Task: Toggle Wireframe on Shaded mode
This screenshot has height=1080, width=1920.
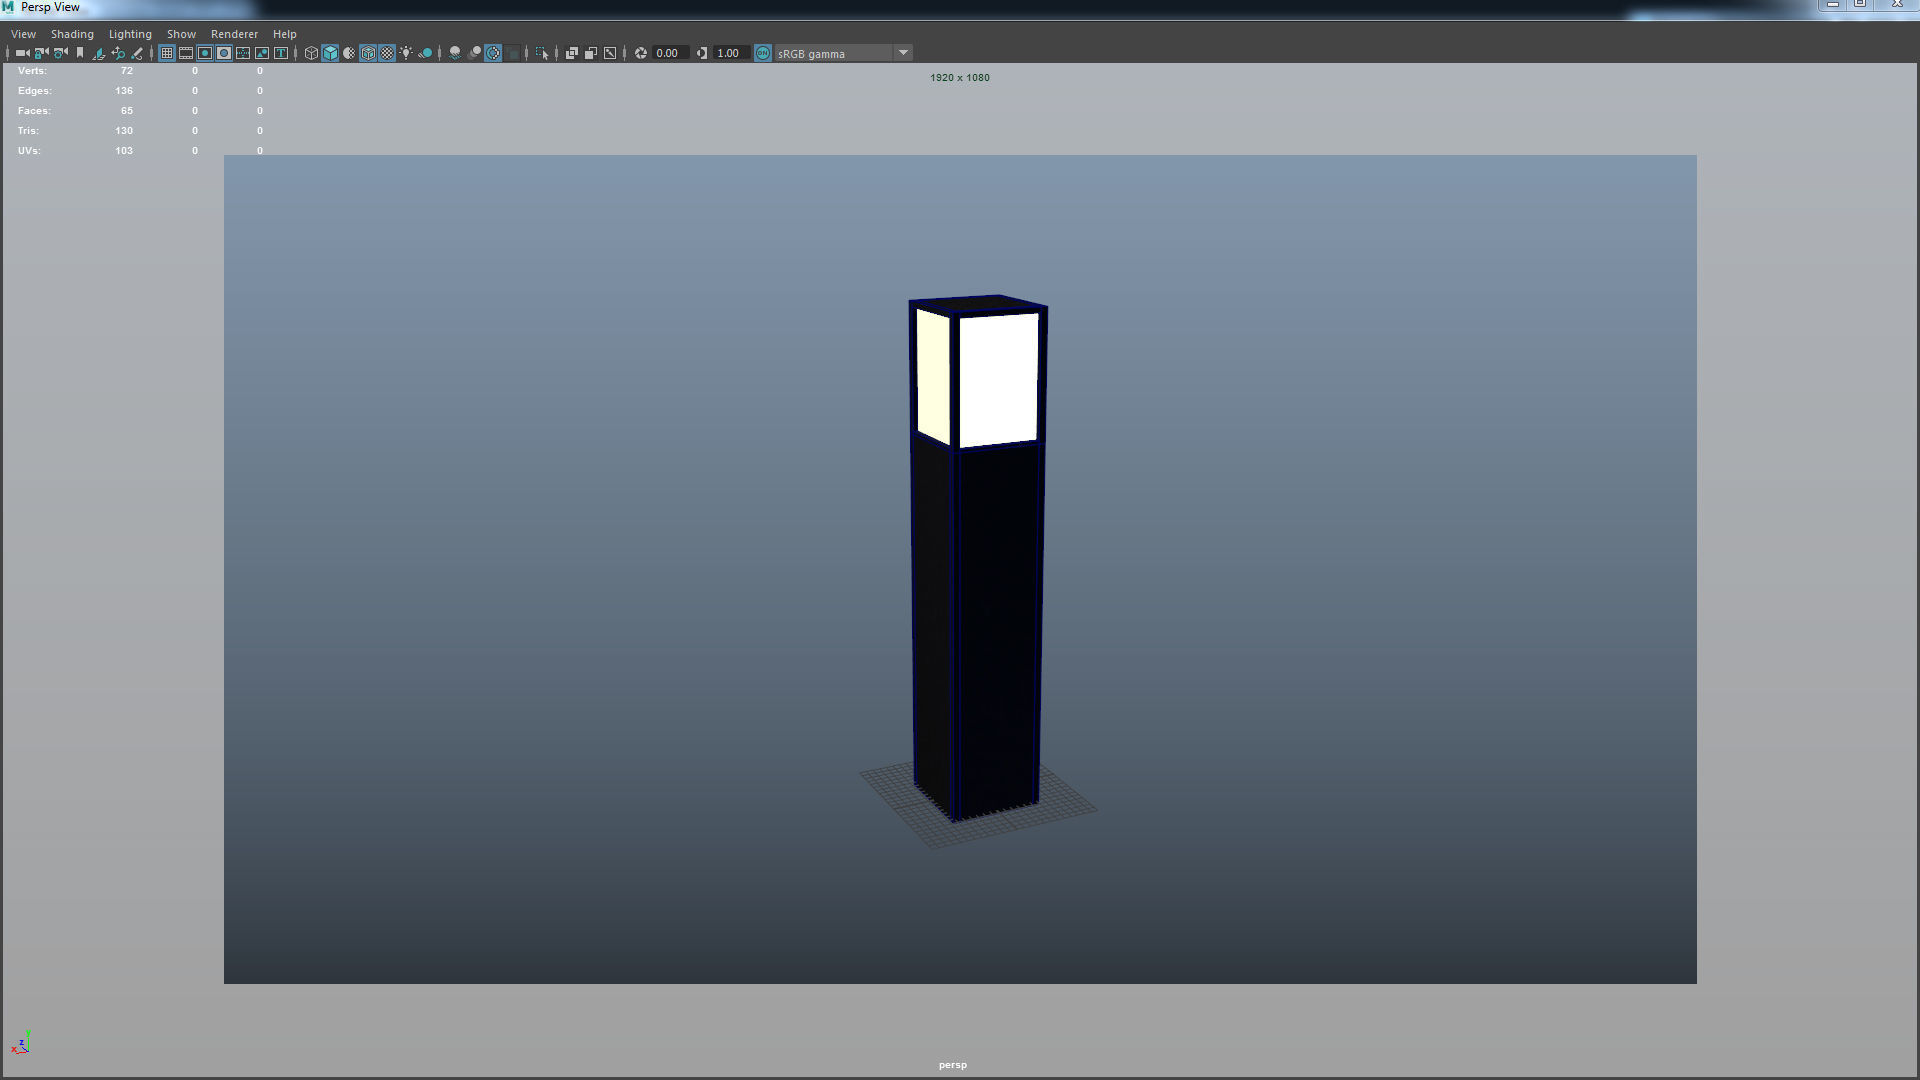Action: 368,53
